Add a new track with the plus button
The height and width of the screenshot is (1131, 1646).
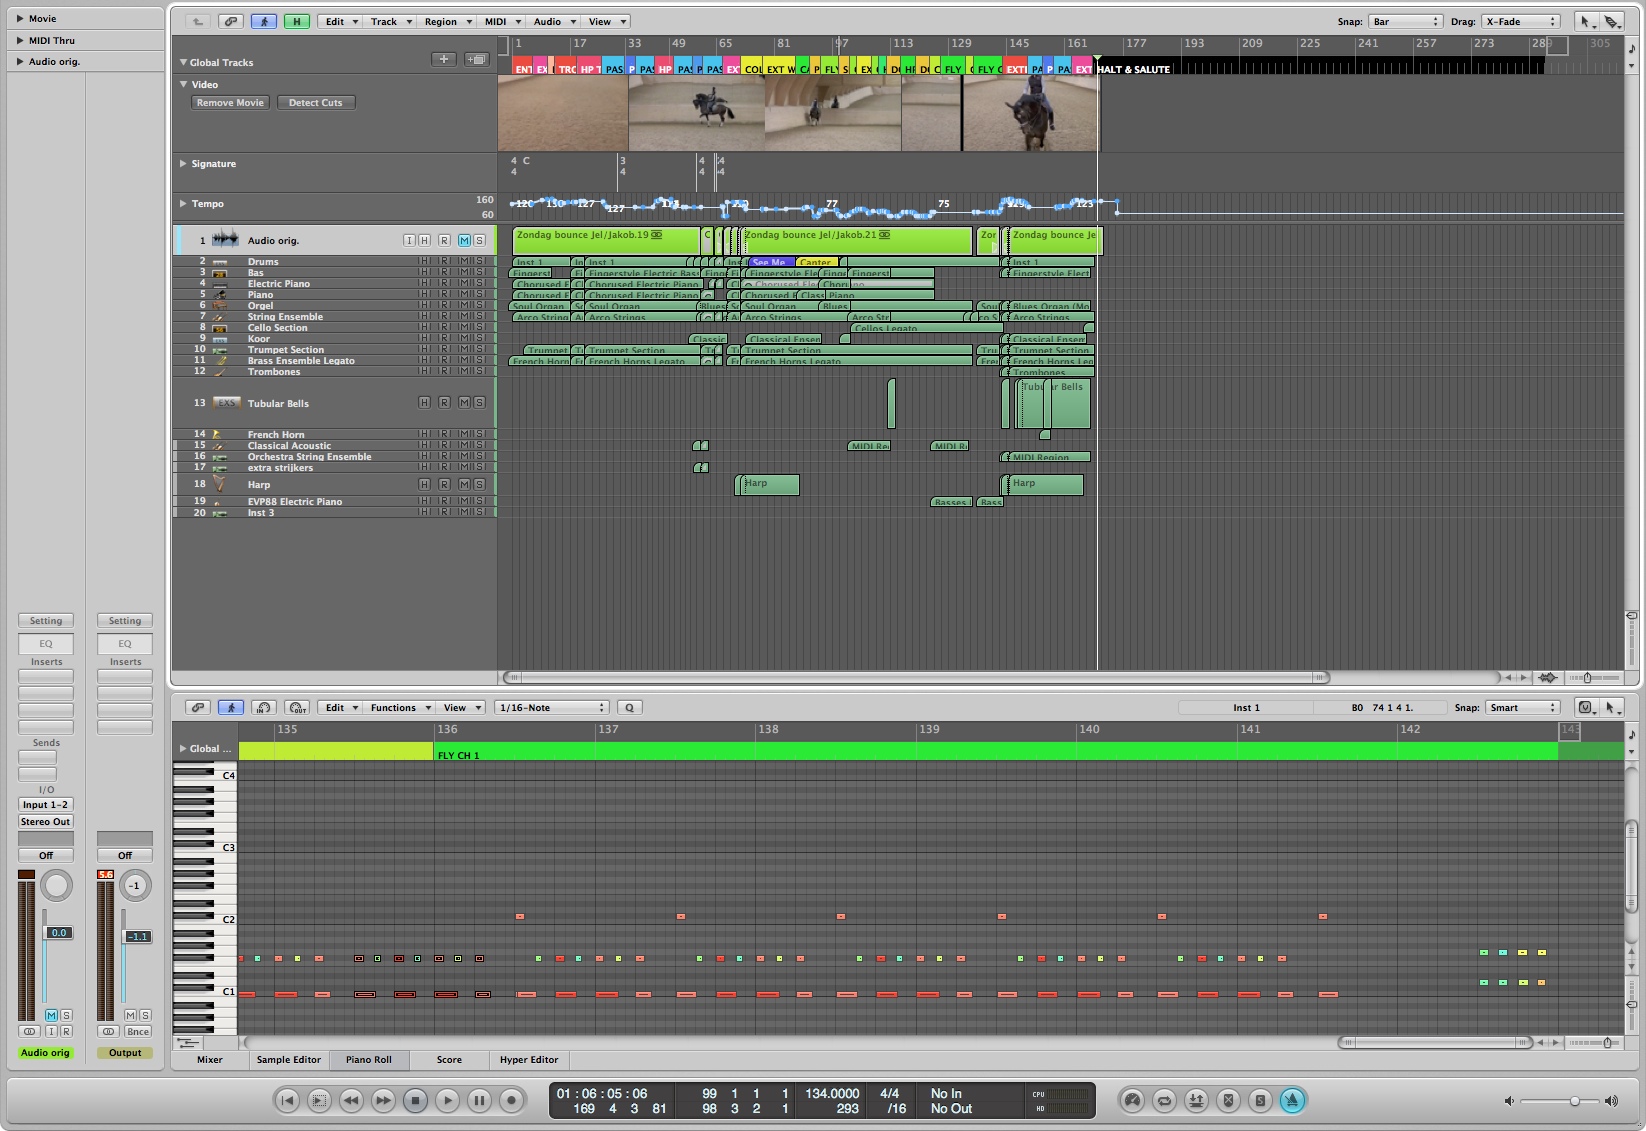(x=444, y=60)
